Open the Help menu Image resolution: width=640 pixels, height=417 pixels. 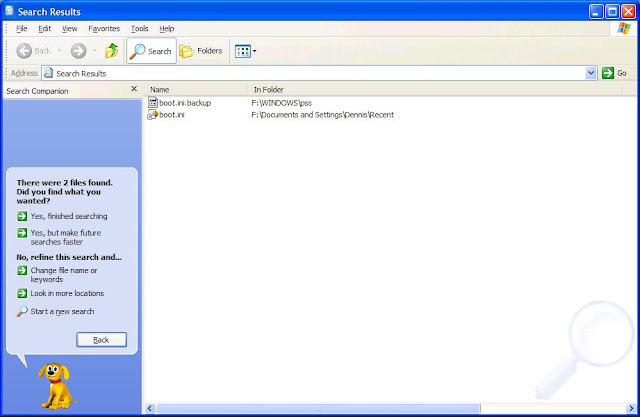[167, 29]
